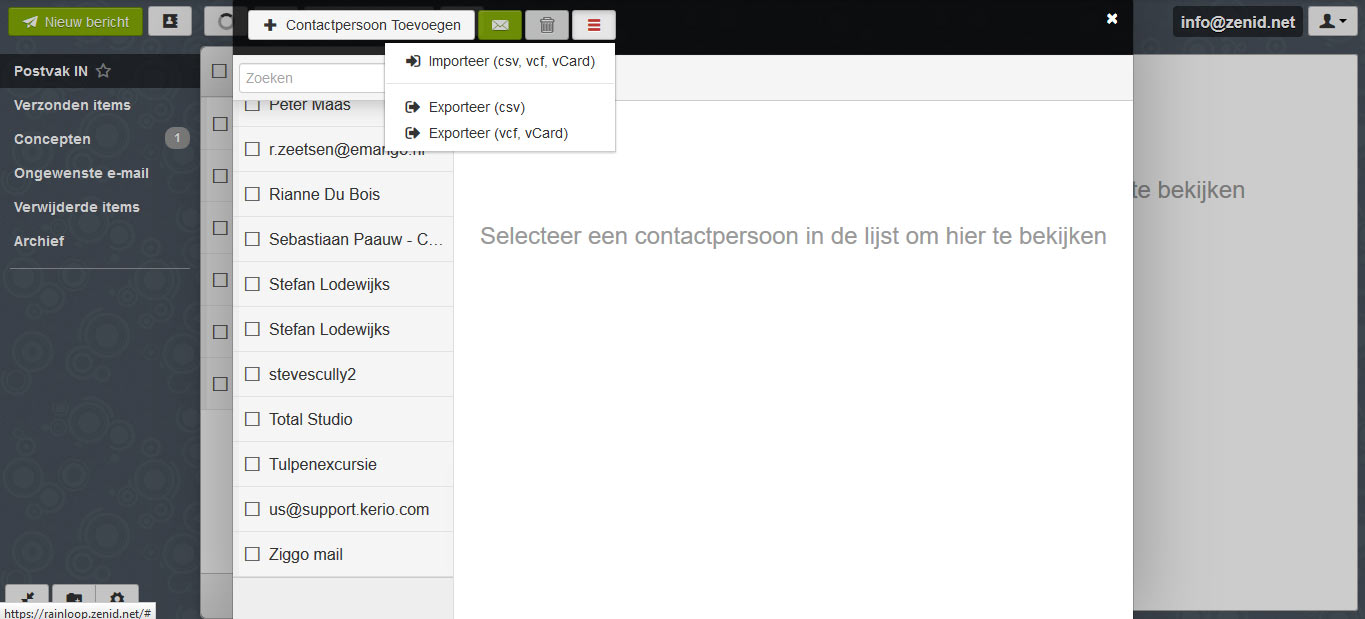Tick the checkbox for Total Studio
The width and height of the screenshot is (1365, 619).
pyautogui.click(x=252, y=419)
